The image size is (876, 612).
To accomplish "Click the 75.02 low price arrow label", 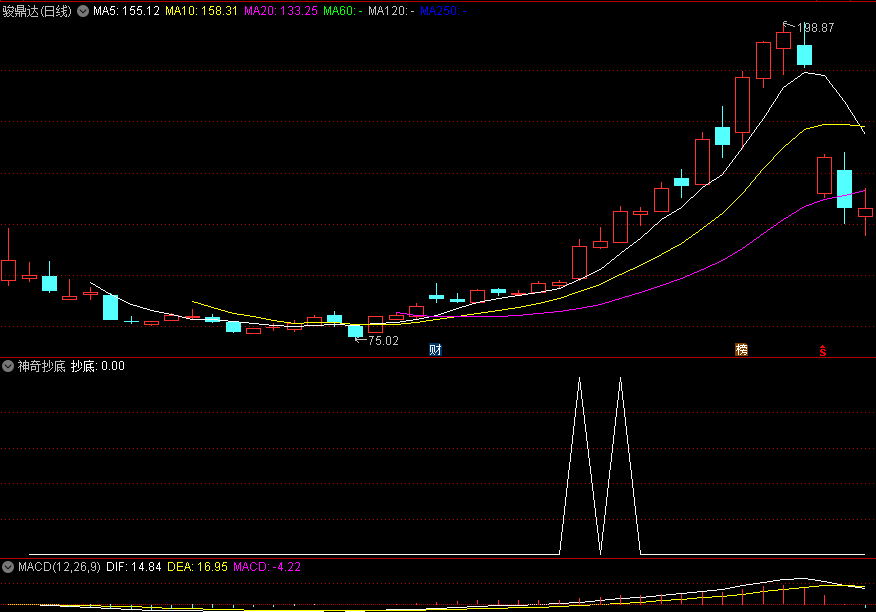I will (377, 340).
